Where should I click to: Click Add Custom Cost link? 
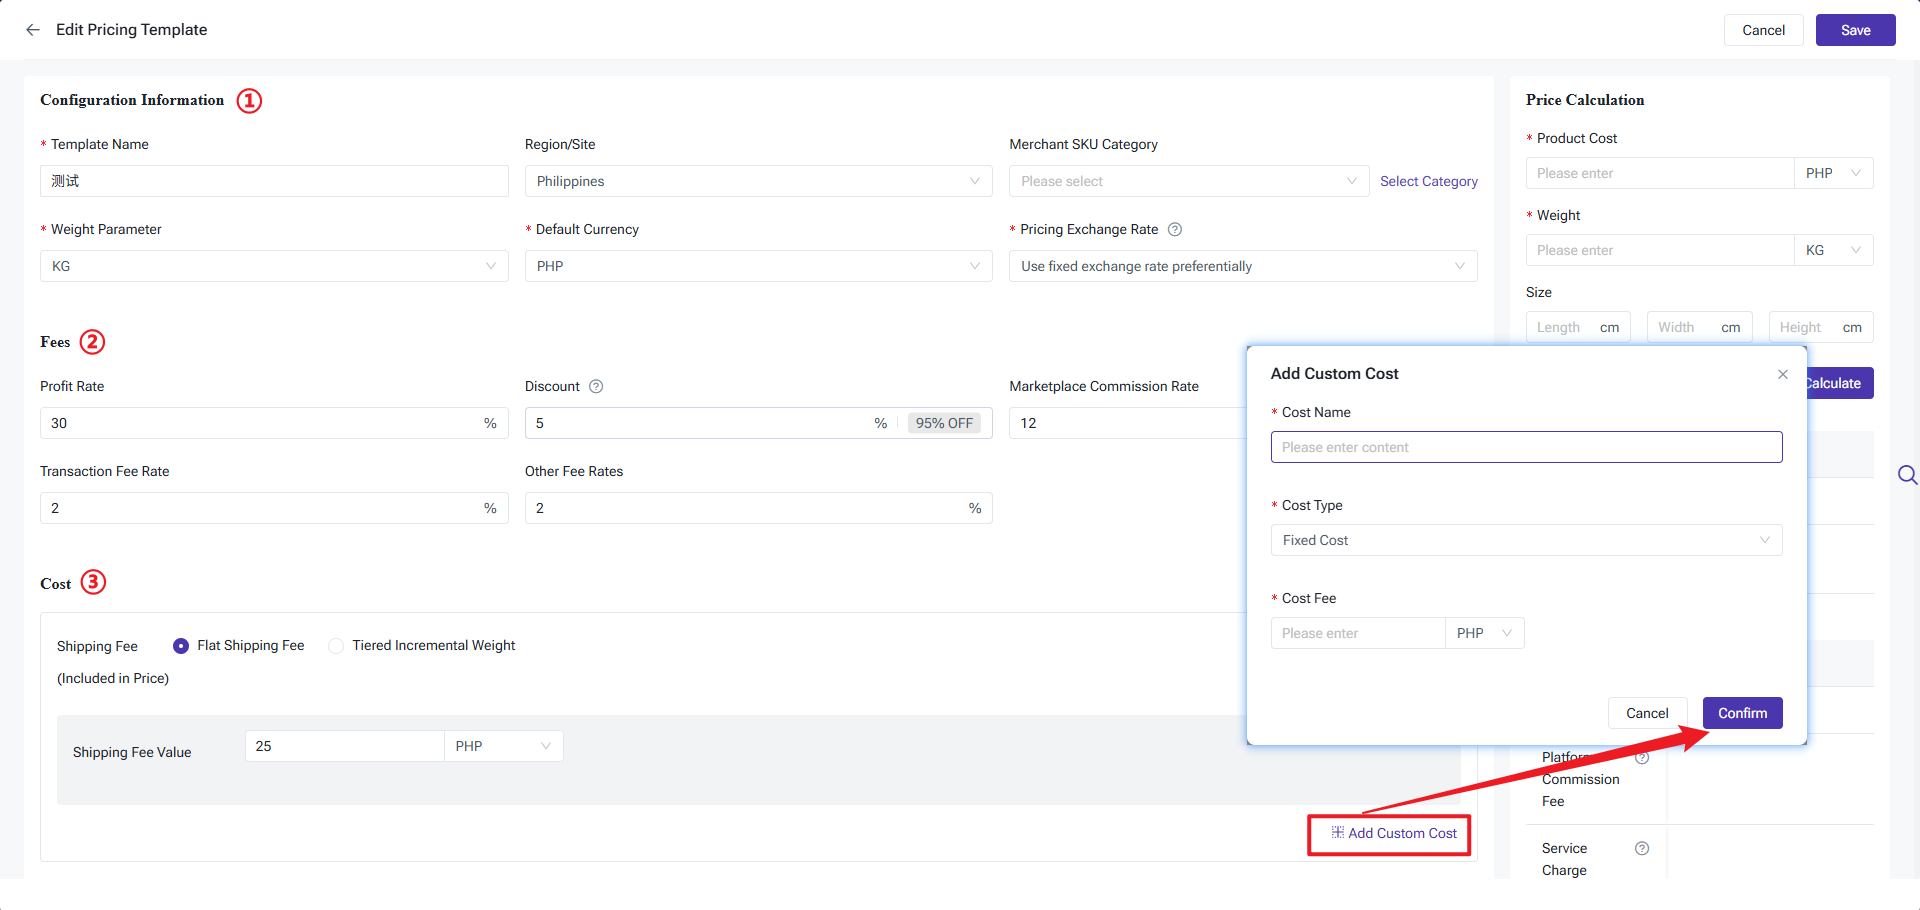pyautogui.click(x=1394, y=833)
